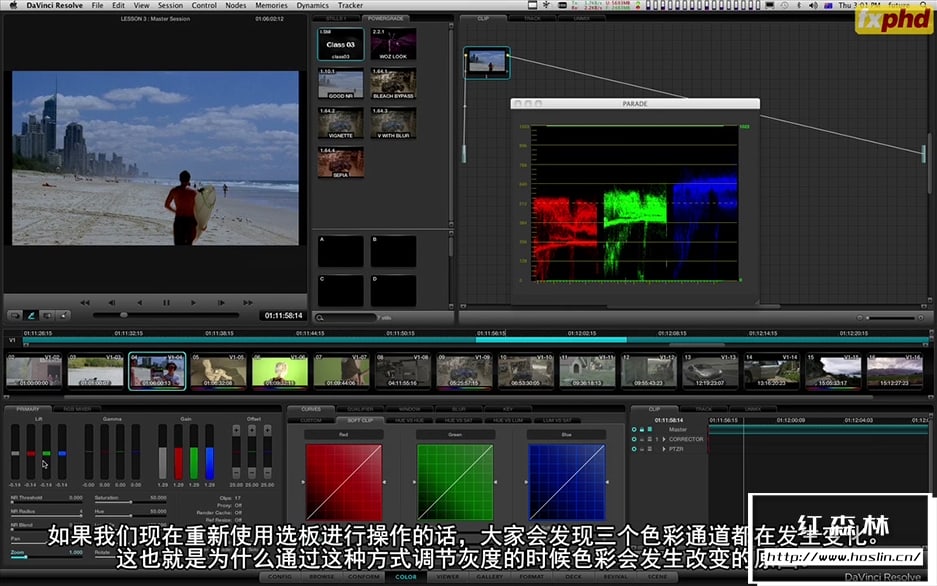Image resolution: width=937 pixels, height=586 pixels.
Task: Select the BLEACH BYPASS gallery still
Action: [x=393, y=84]
